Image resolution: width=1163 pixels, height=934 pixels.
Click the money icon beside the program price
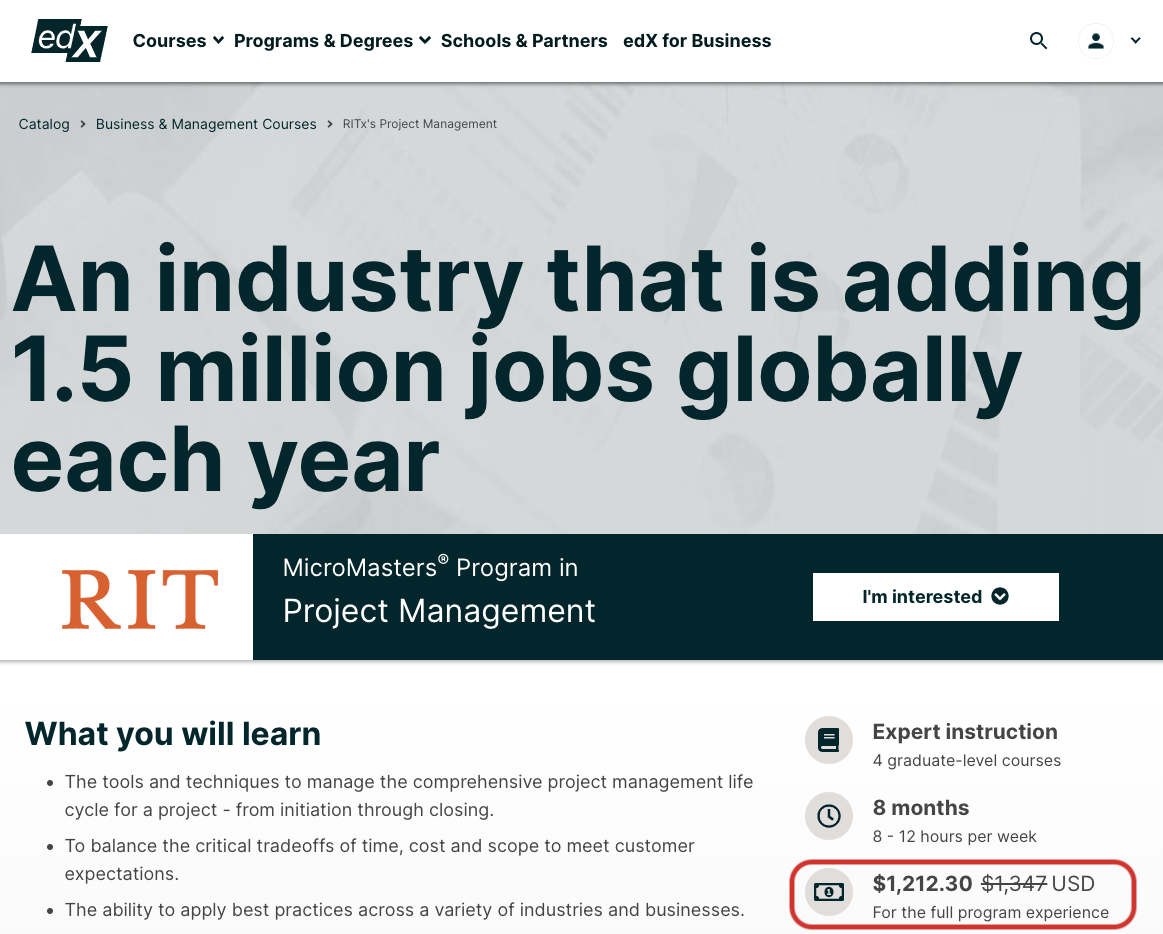pos(829,891)
